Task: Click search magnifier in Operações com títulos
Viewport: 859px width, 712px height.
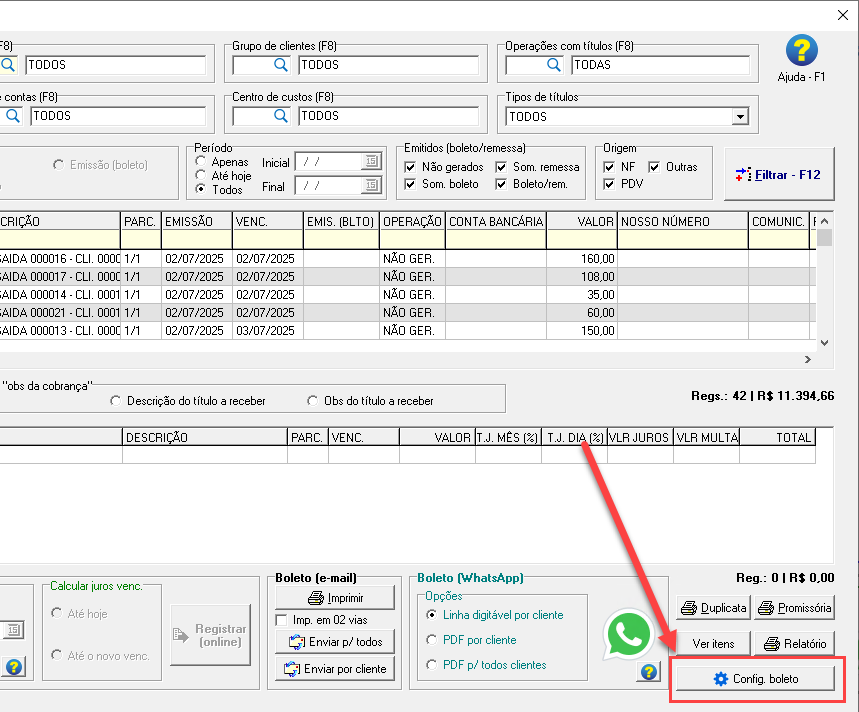Action: click(554, 65)
